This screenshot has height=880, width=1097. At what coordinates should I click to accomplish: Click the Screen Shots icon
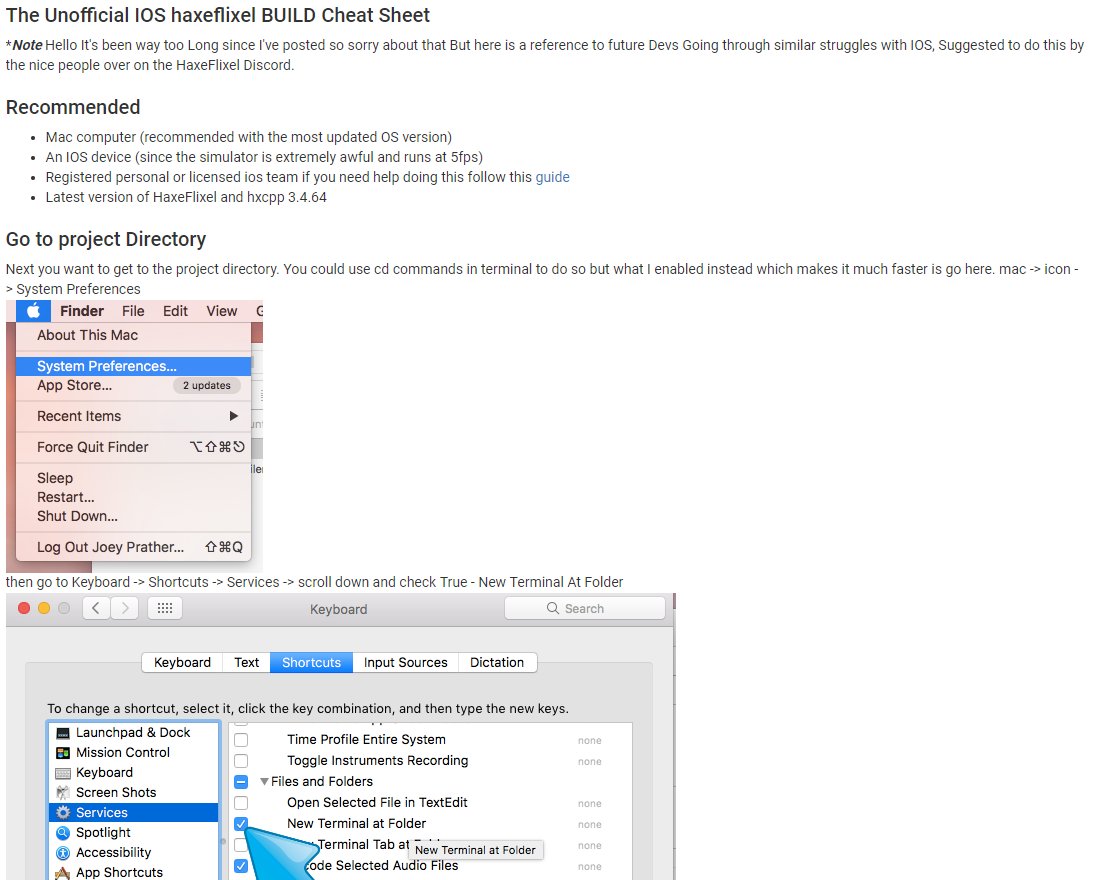63,793
